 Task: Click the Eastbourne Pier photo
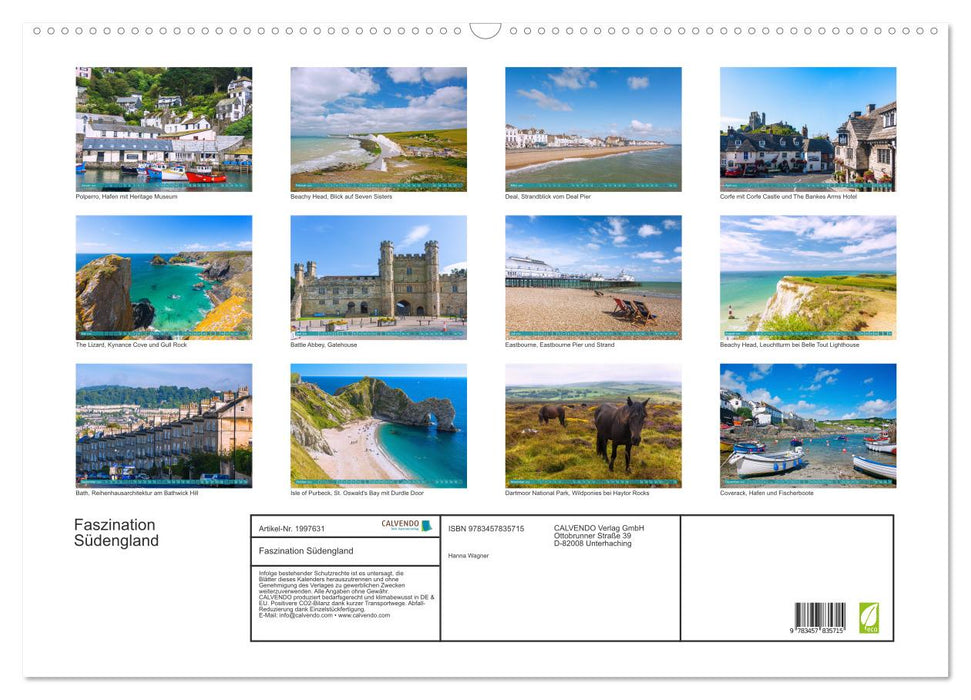click(593, 275)
